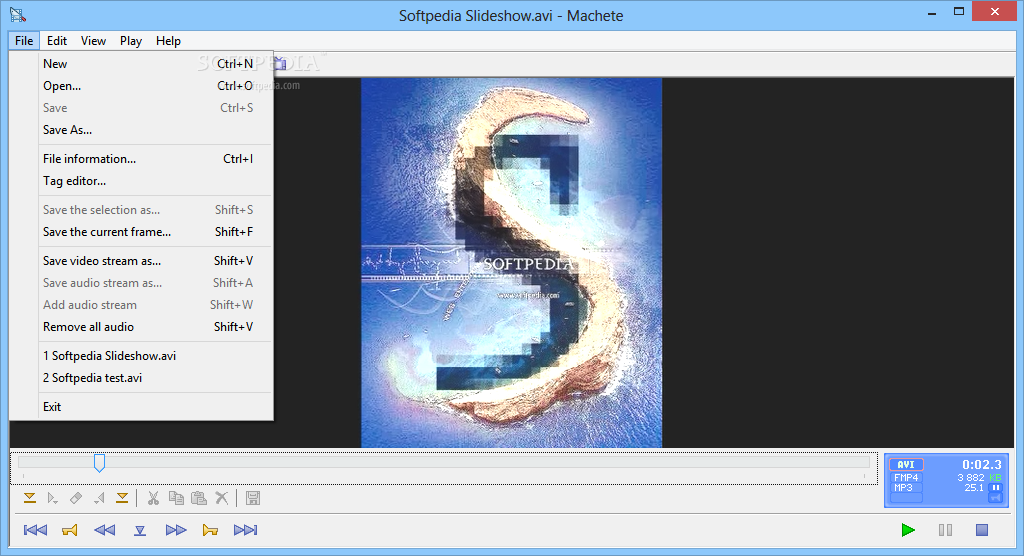Click the 3 882 file size value

(970, 478)
